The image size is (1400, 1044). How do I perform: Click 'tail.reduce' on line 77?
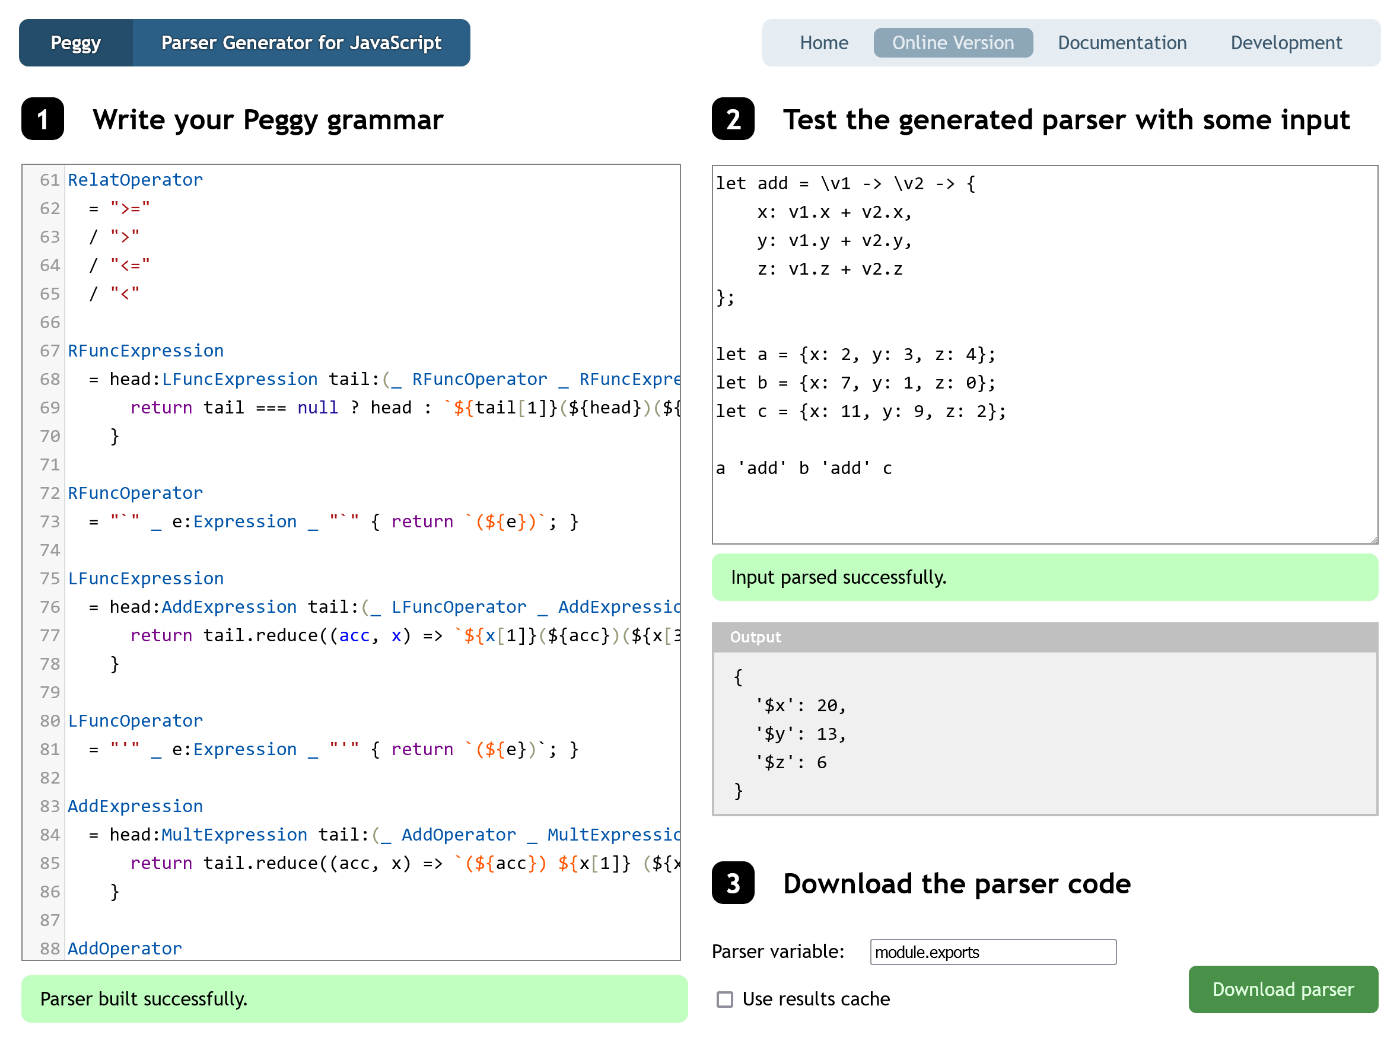(260, 636)
